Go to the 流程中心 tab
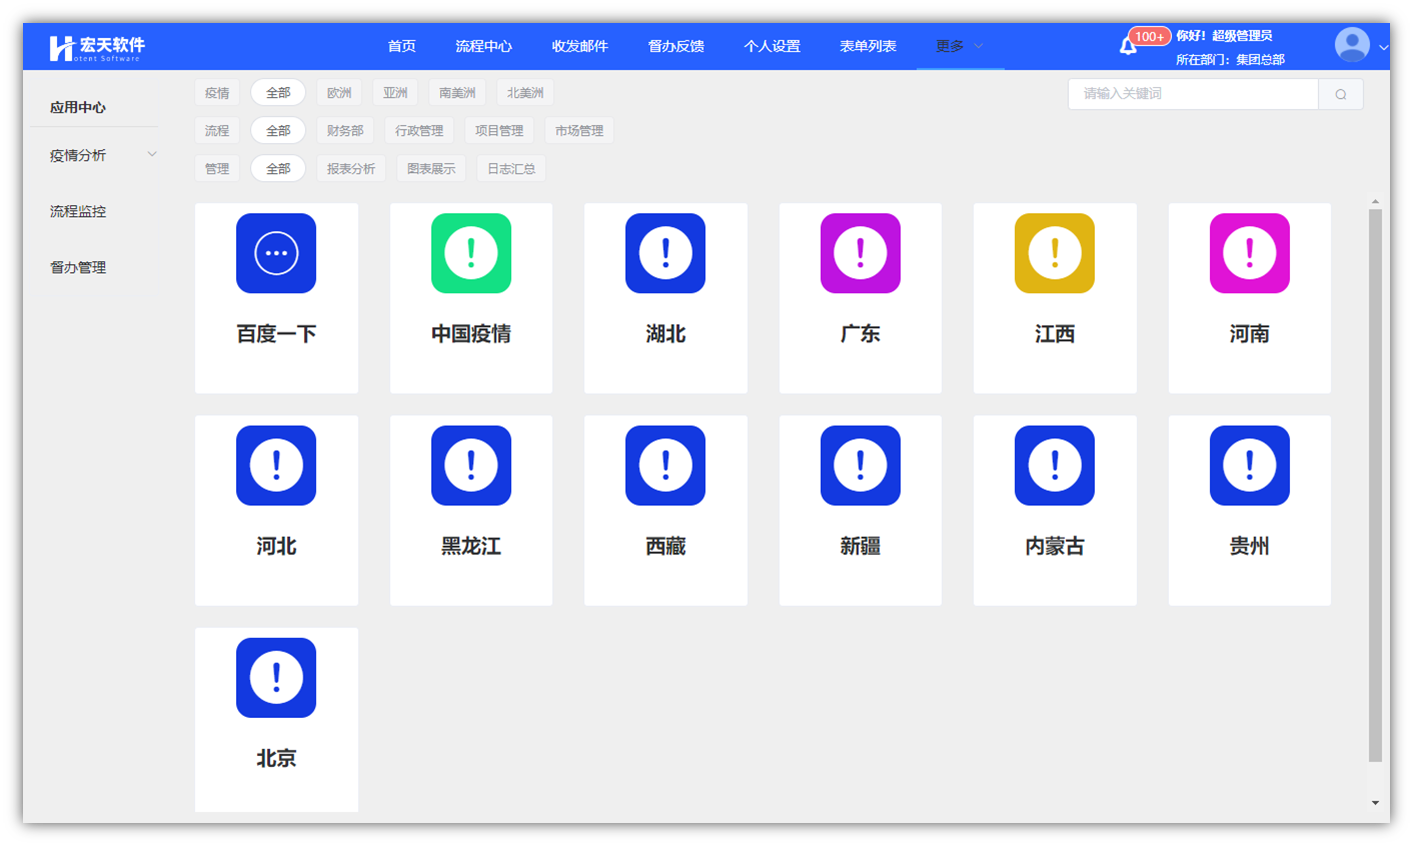1413x846 pixels. (x=483, y=46)
